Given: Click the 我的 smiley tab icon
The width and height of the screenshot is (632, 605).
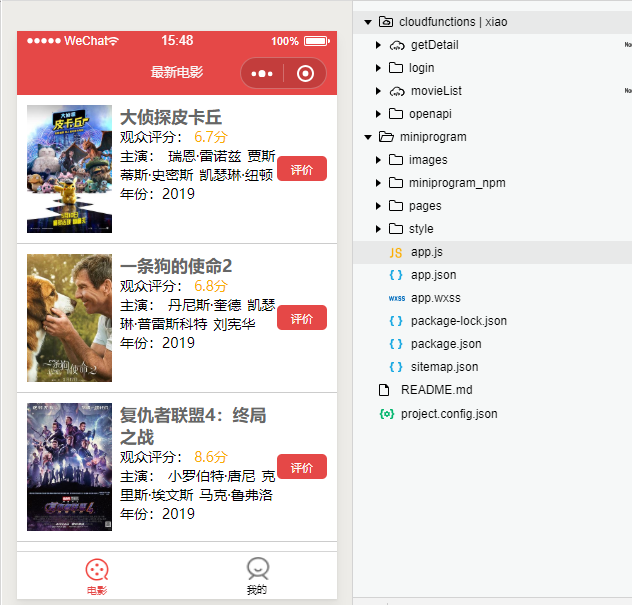Looking at the screenshot, I should 257,569.
